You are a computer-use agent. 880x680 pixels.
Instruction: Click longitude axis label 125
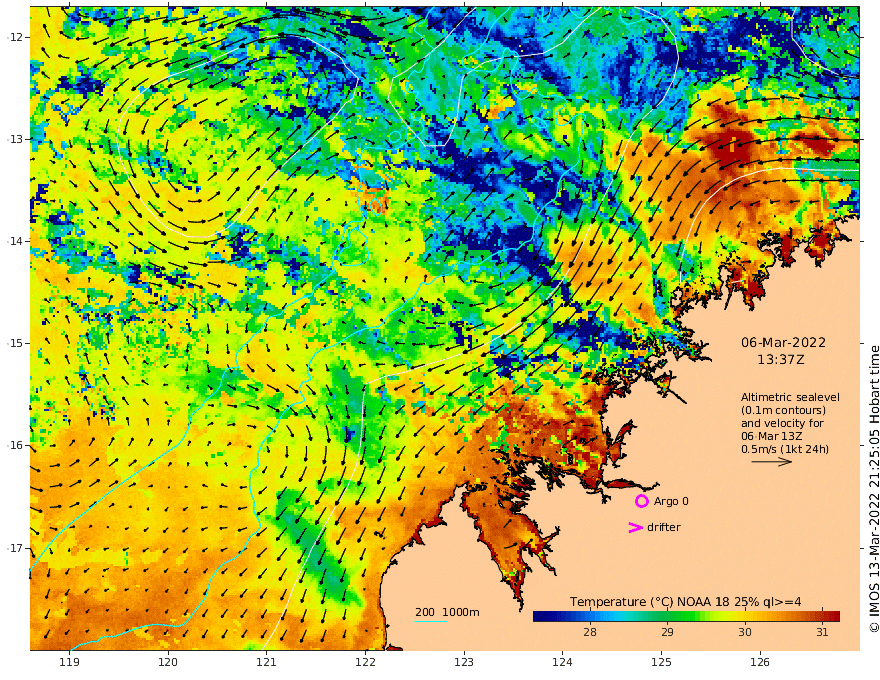662,662
